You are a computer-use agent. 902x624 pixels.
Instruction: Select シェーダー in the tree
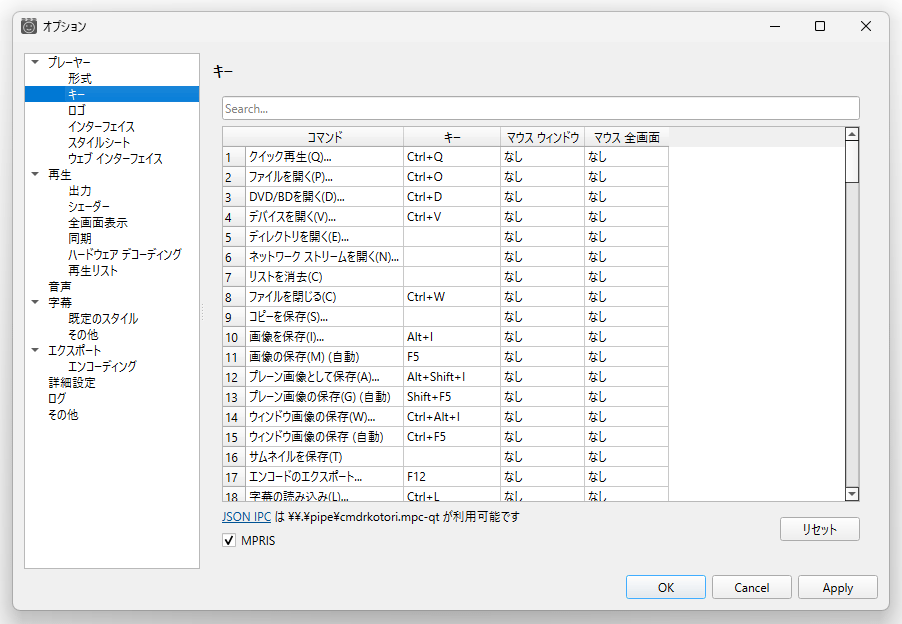tap(89, 206)
